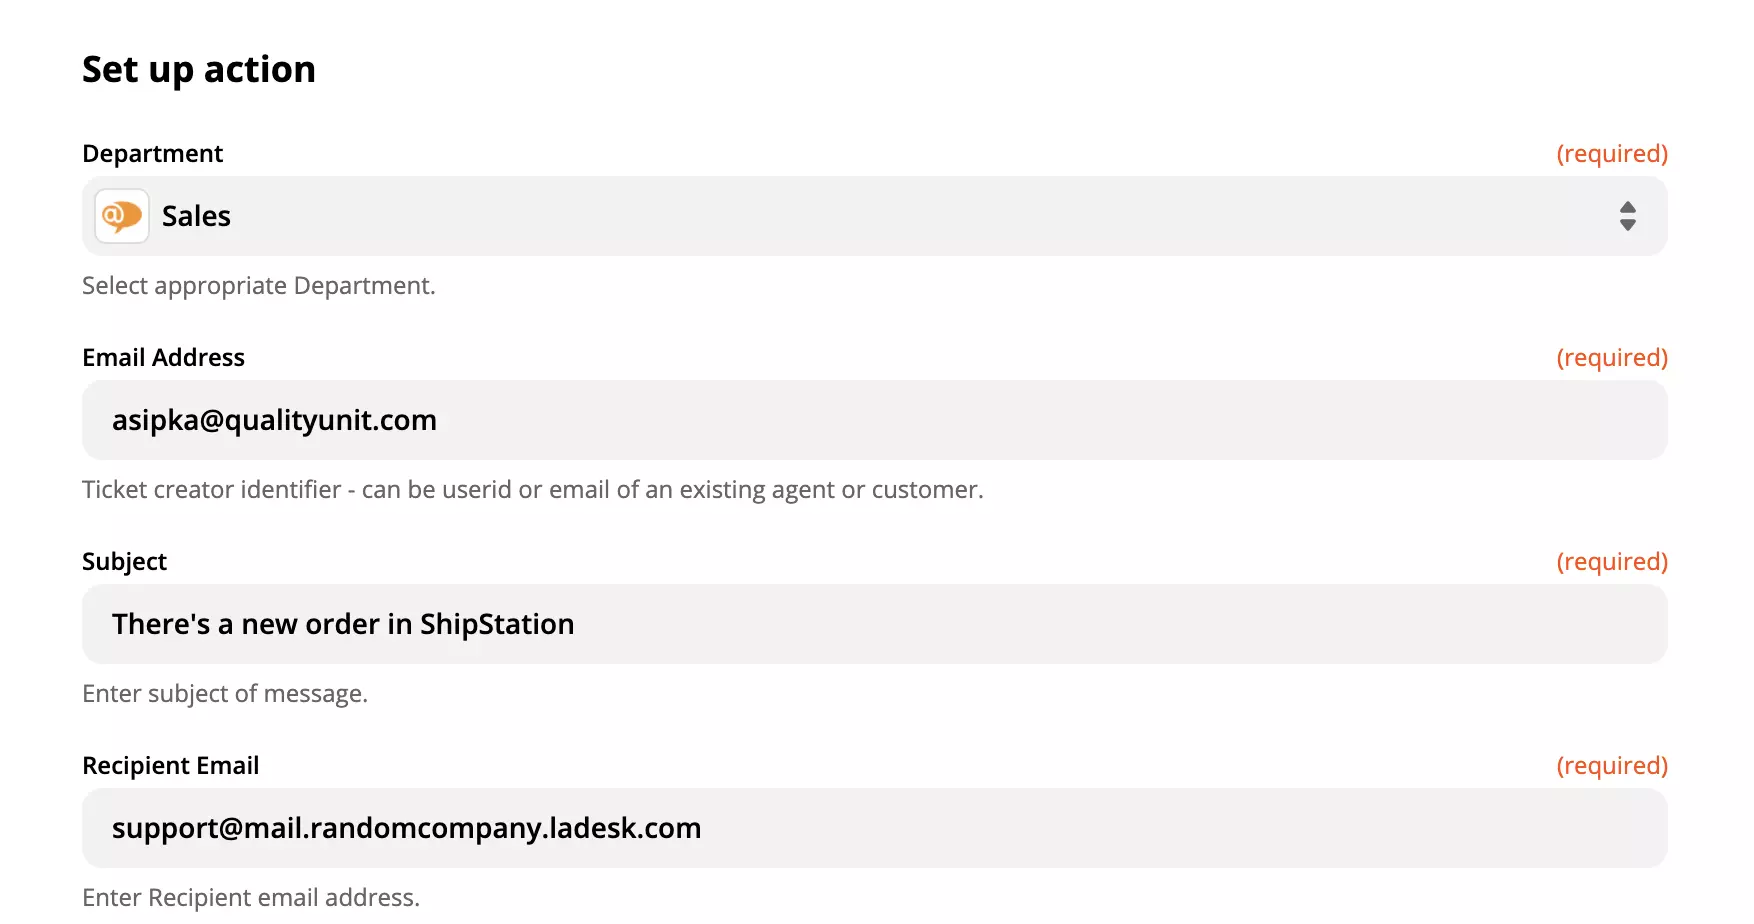The width and height of the screenshot is (1754, 924).
Task: Click (required) next to Email Address
Action: coord(1611,357)
